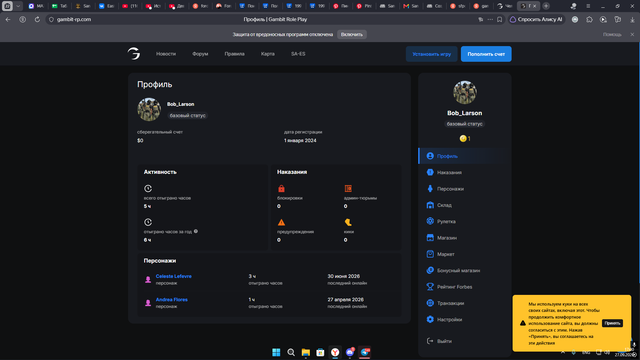This screenshot has width=640, height=360.
Task: Click Включить on the protection banner
Action: click(x=352, y=34)
